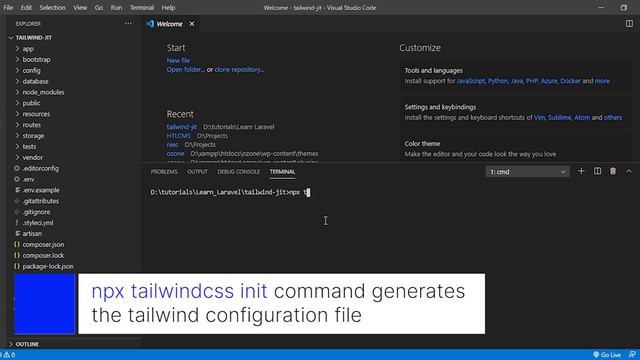Open the Terminal menu
This screenshot has height=360, width=640.
pyautogui.click(x=142, y=8)
